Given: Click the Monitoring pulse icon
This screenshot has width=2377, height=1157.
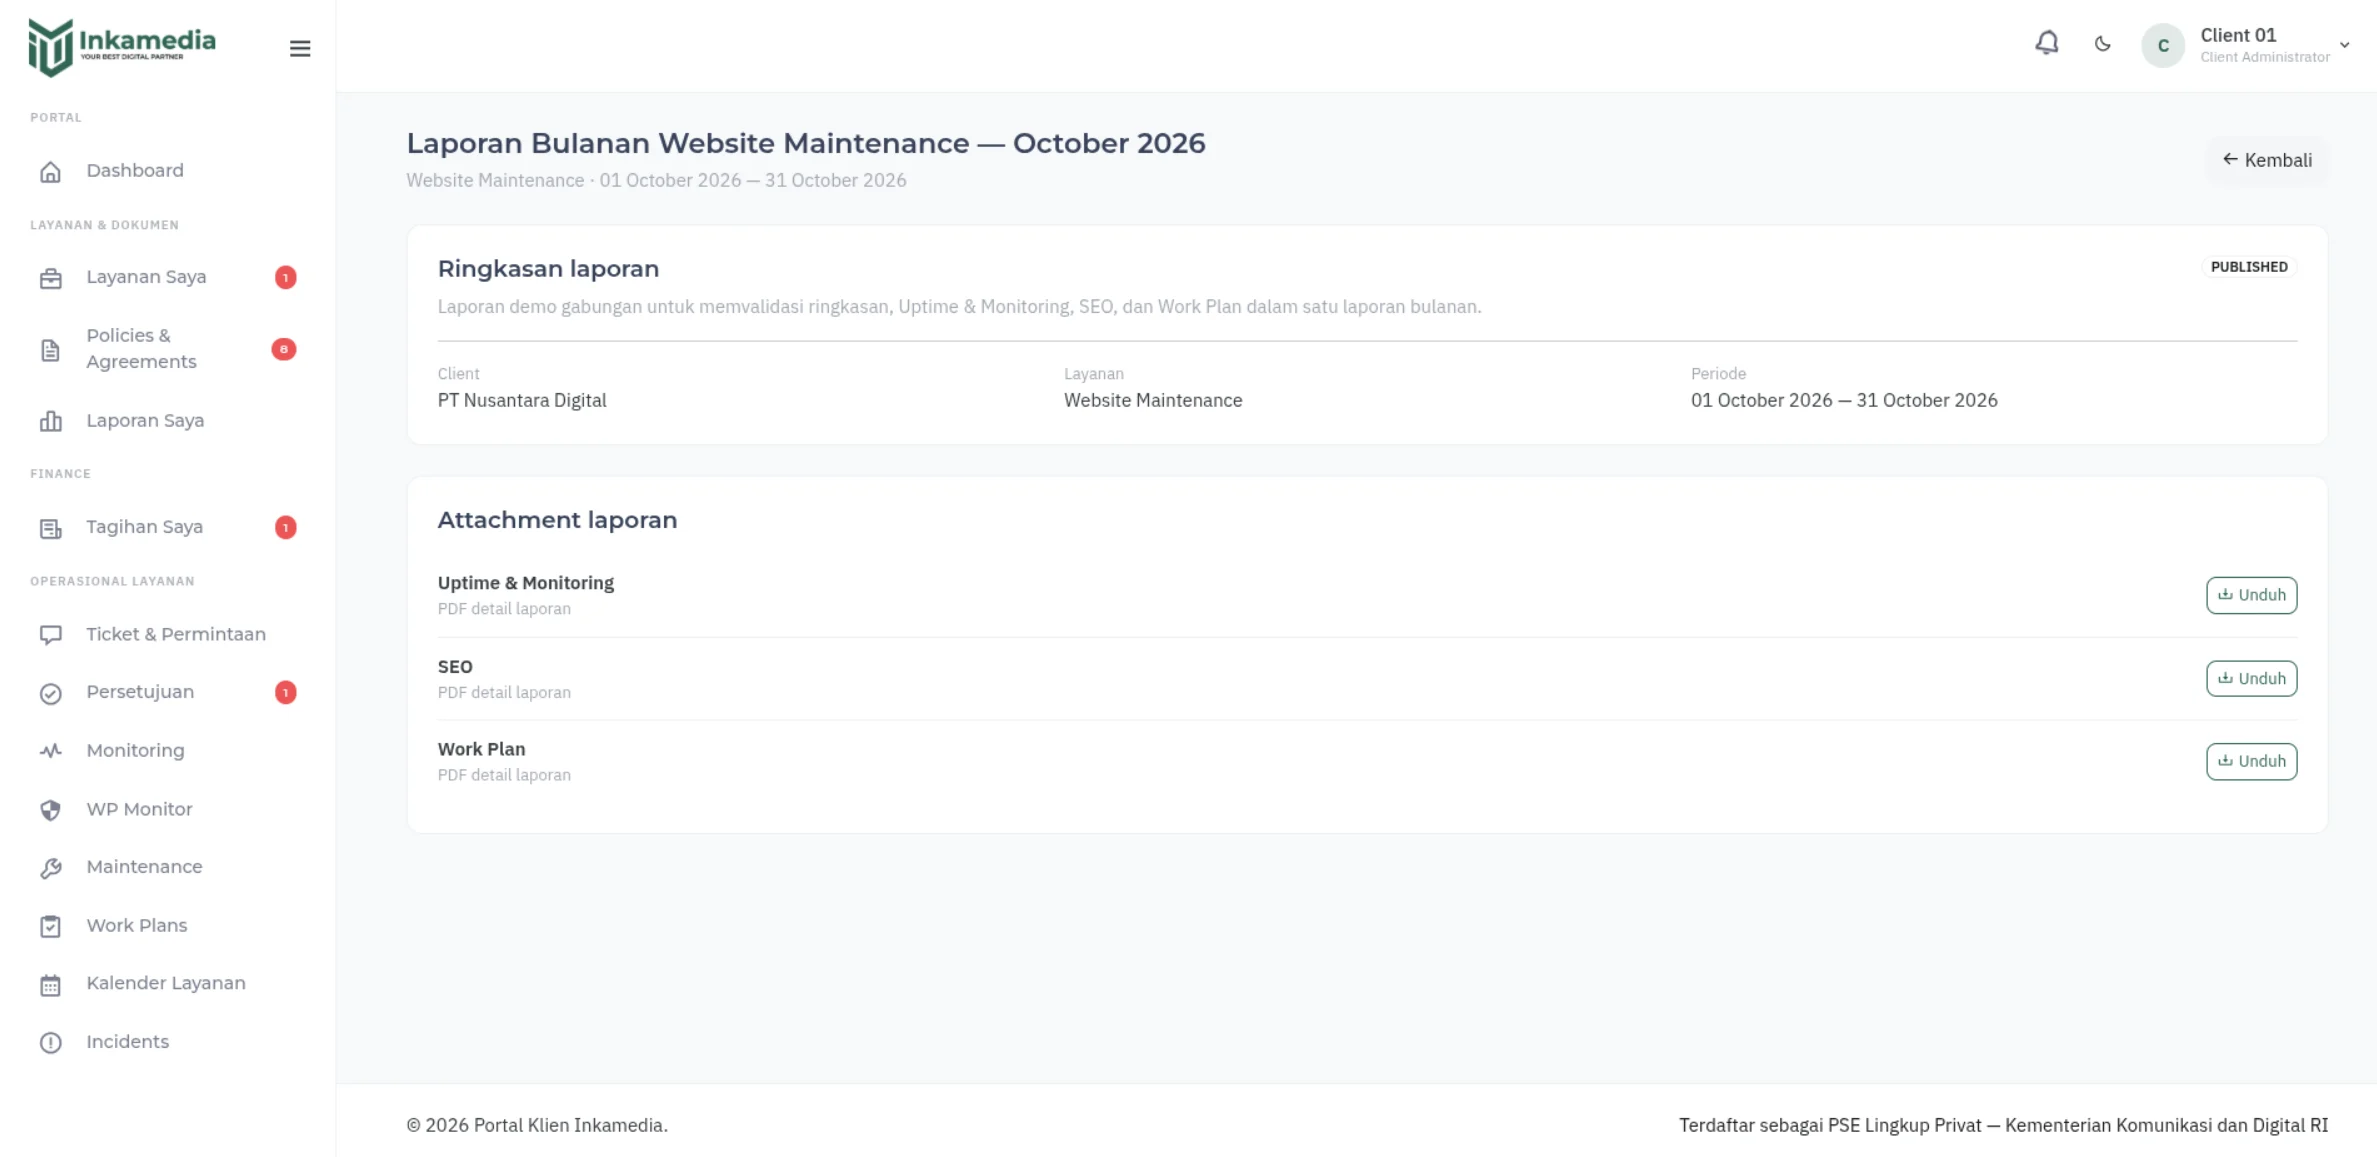Looking at the screenshot, I should point(50,751).
